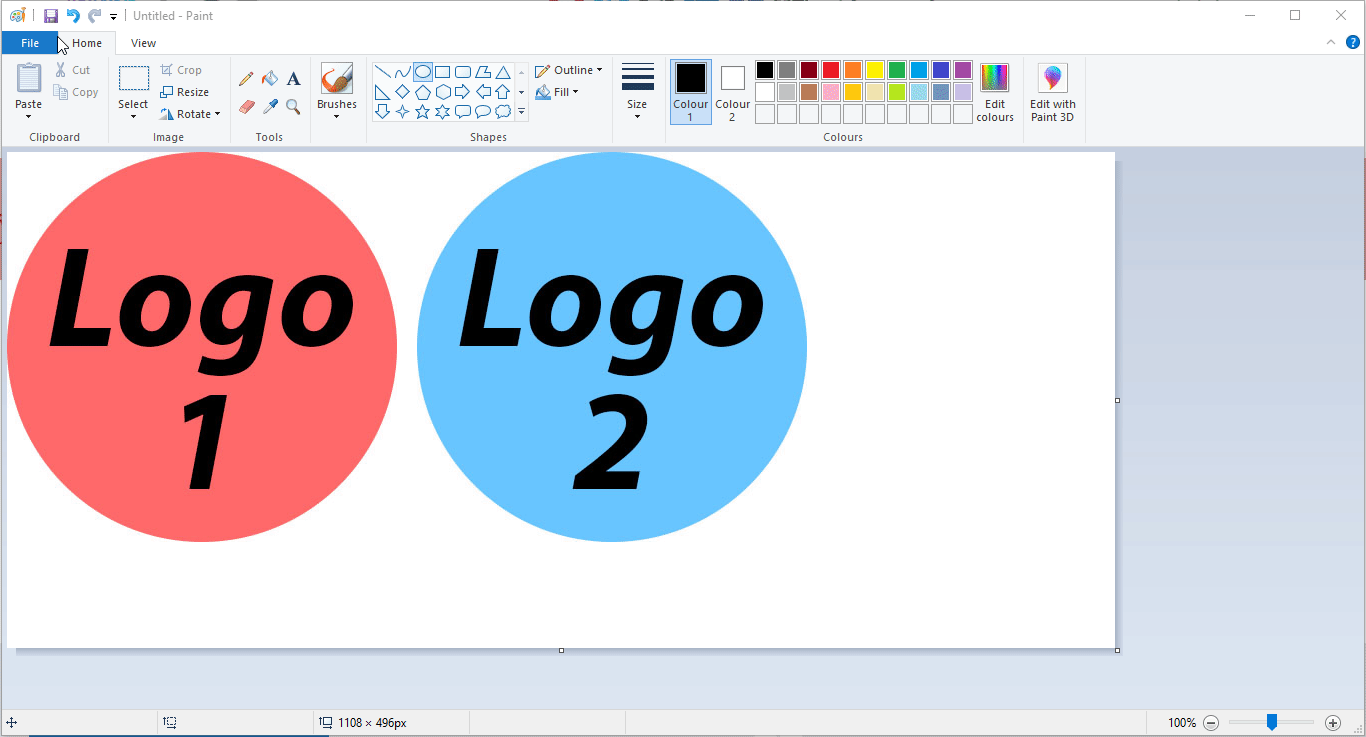Switch to the View tab
Viewport: 1366px width, 737px height.
click(143, 43)
